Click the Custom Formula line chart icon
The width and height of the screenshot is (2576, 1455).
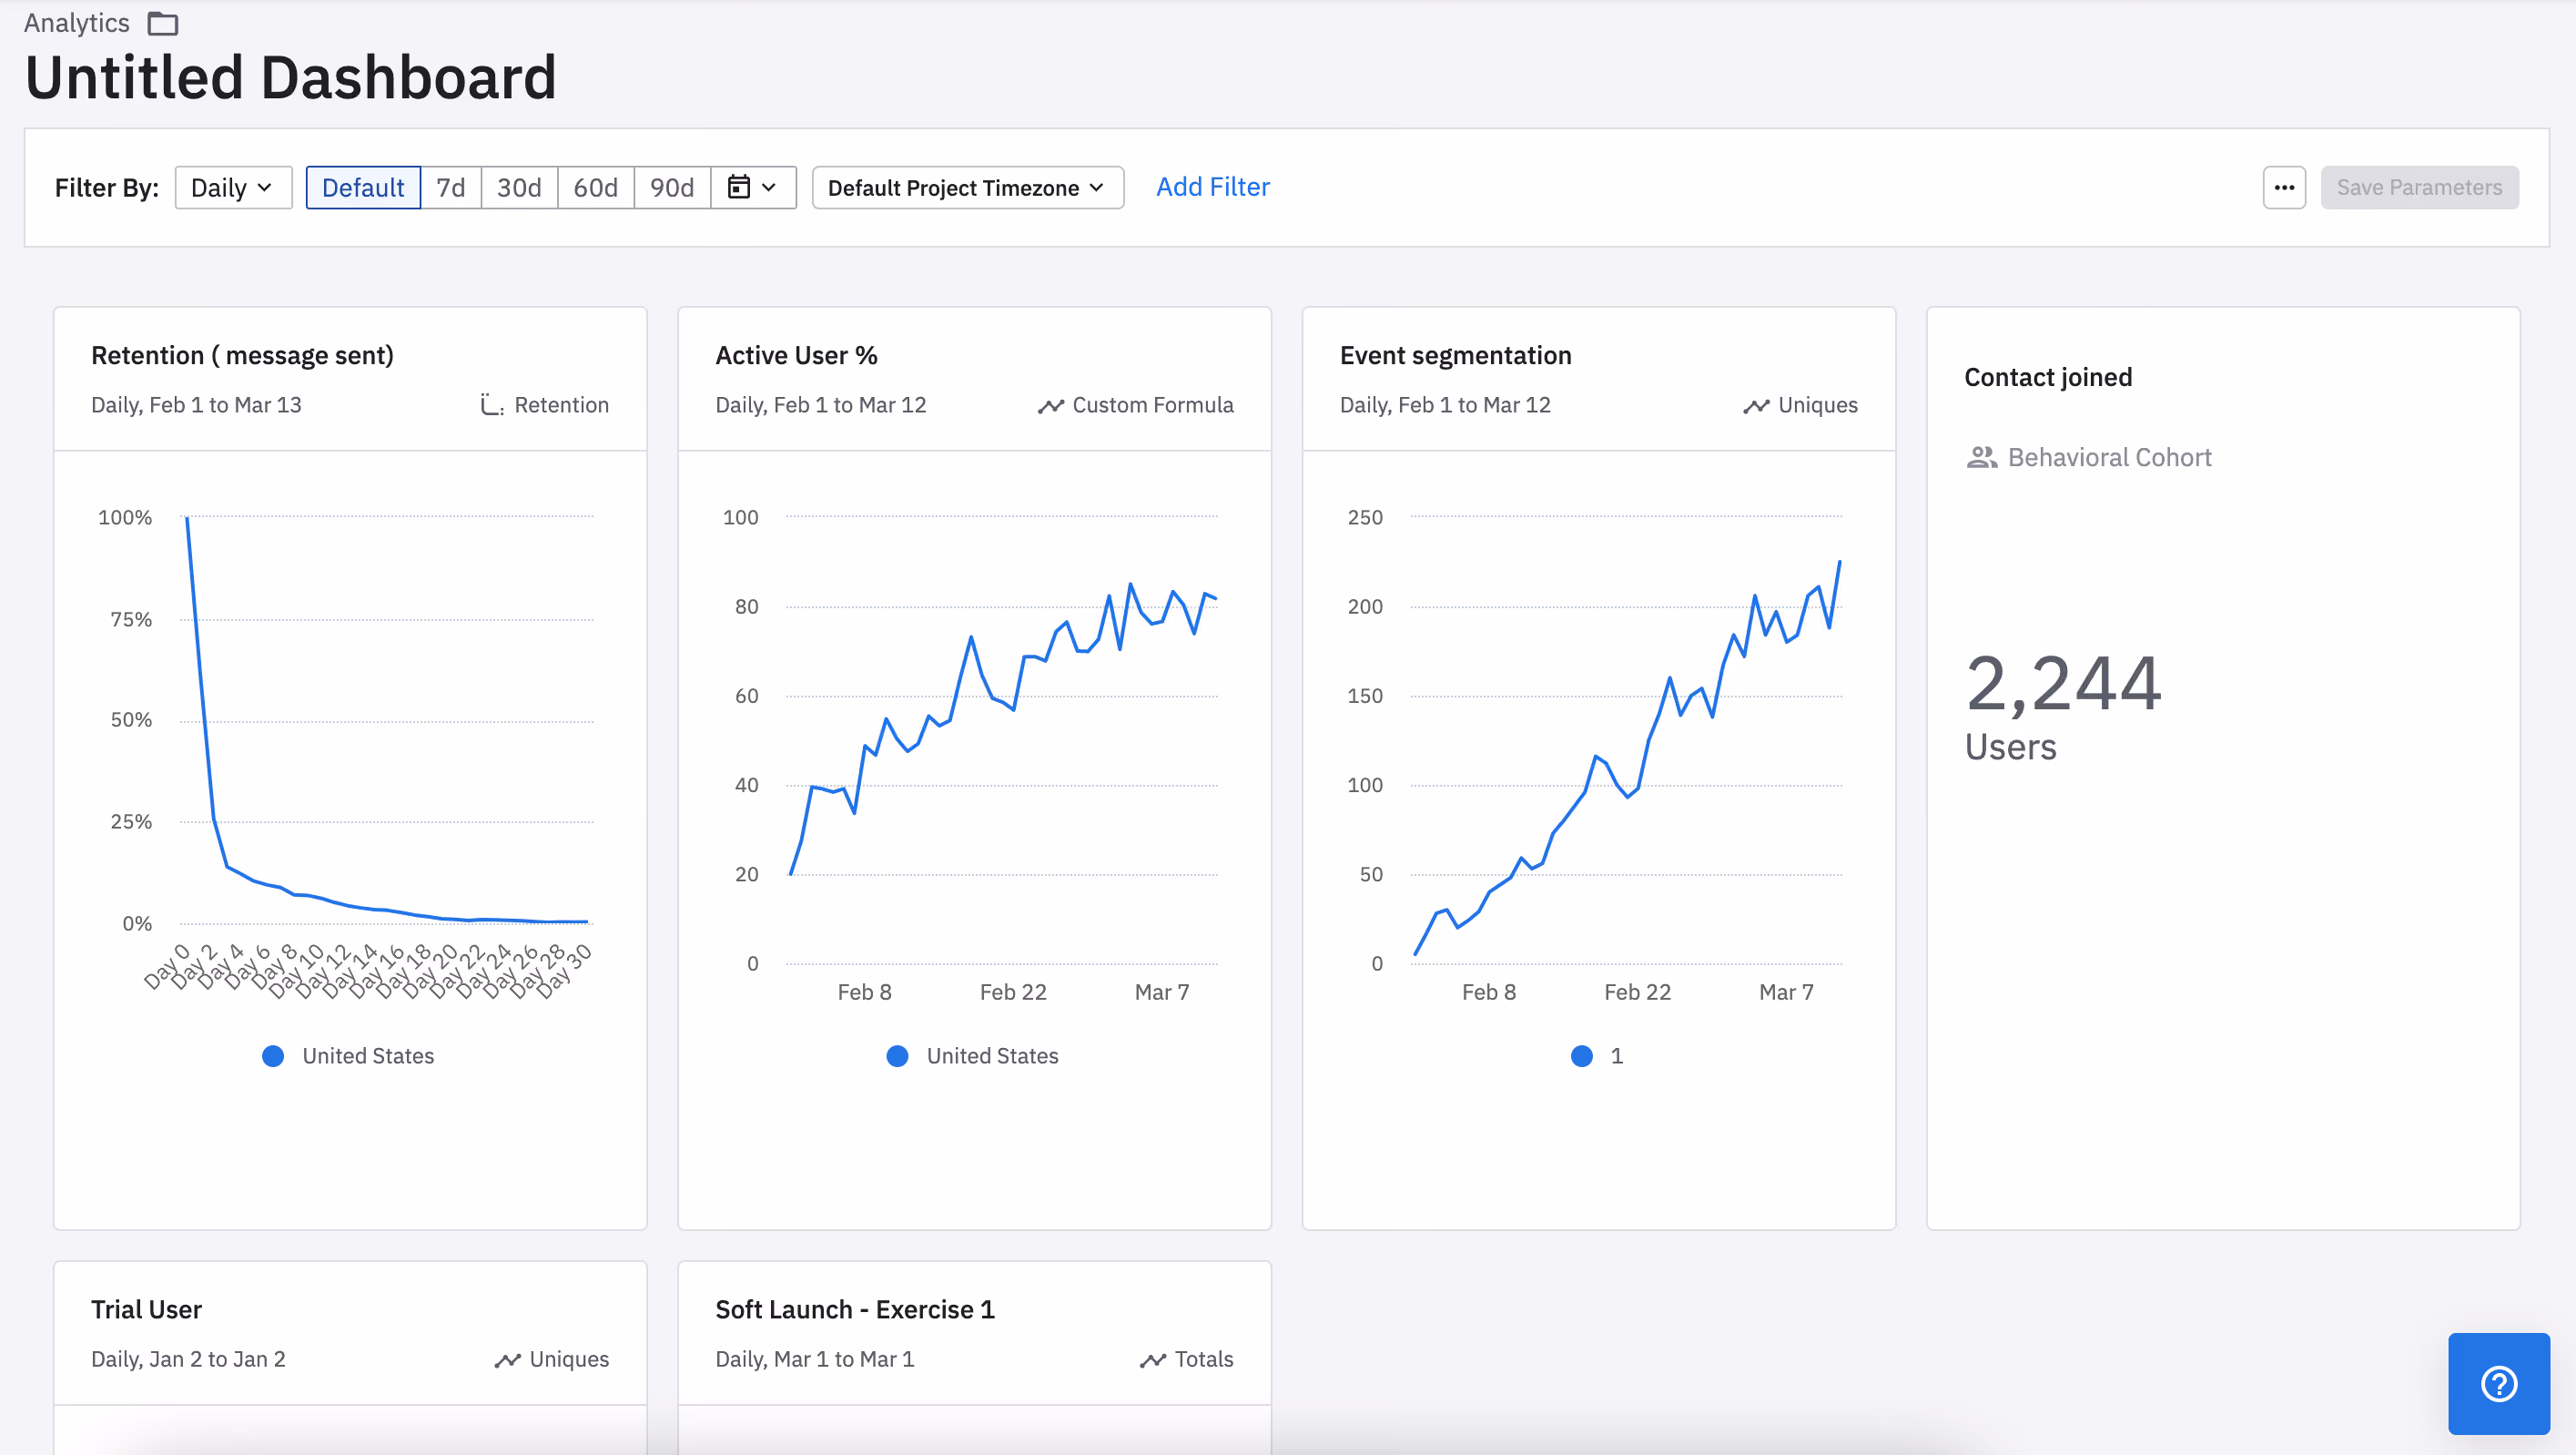click(x=1050, y=405)
